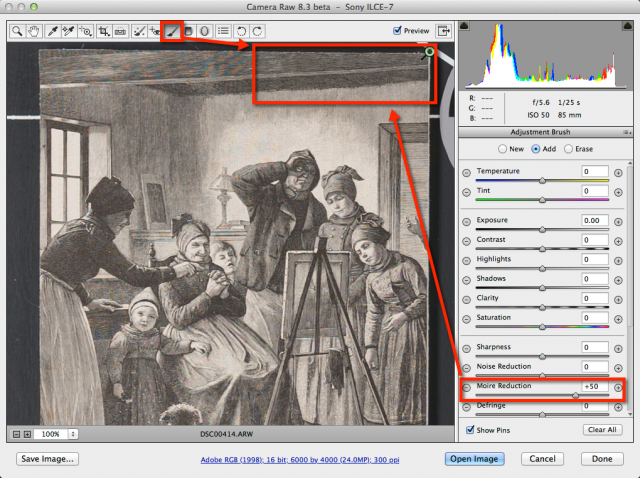Open the Camera Raw preferences dialog icon
Image resolution: width=640 pixels, height=478 pixels.
[x=223, y=31]
